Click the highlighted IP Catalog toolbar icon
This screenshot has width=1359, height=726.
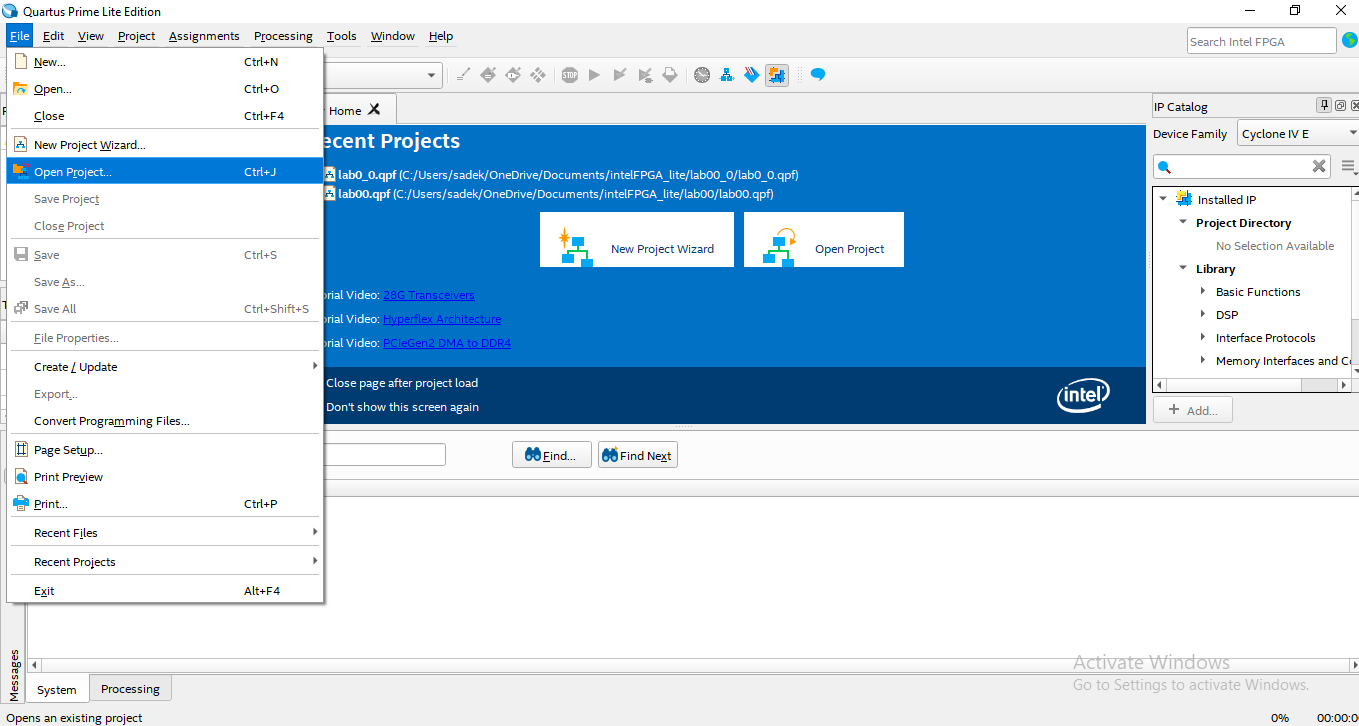[777, 75]
